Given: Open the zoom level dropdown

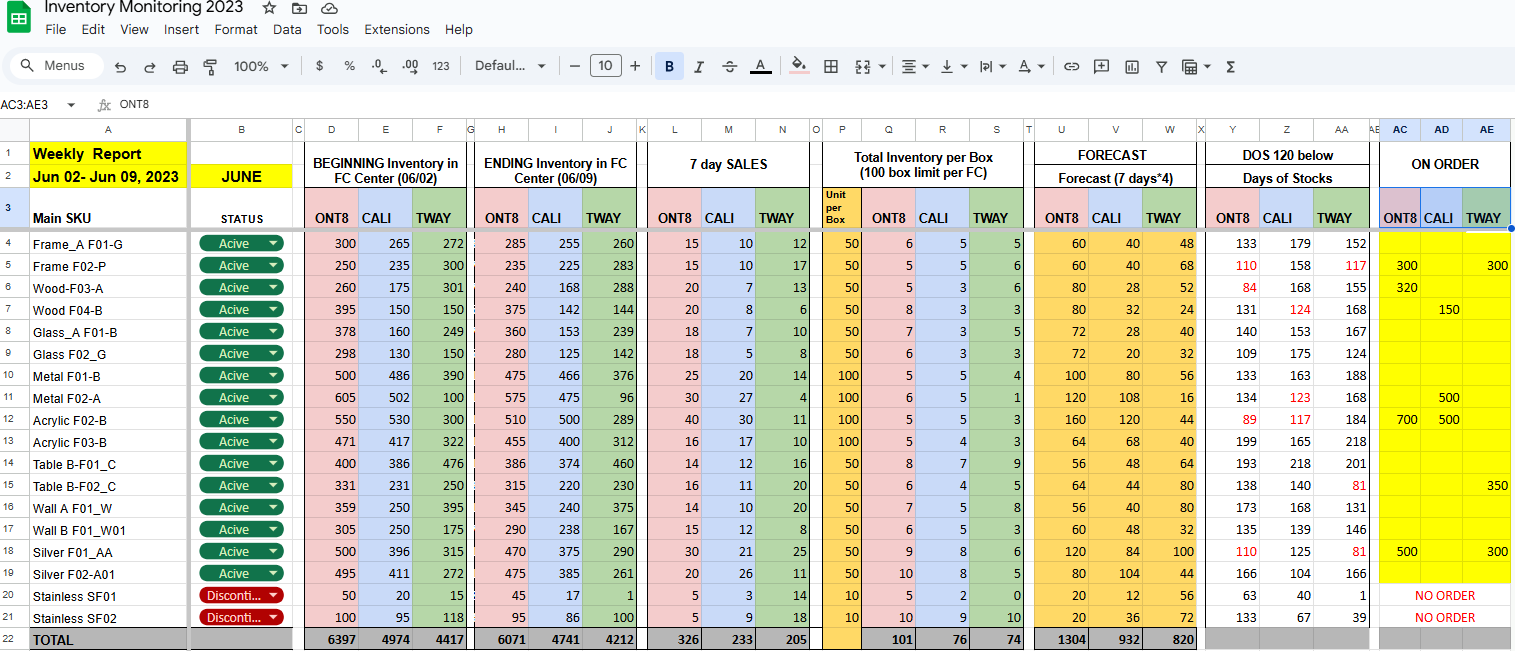Looking at the screenshot, I should pyautogui.click(x=260, y=66).
